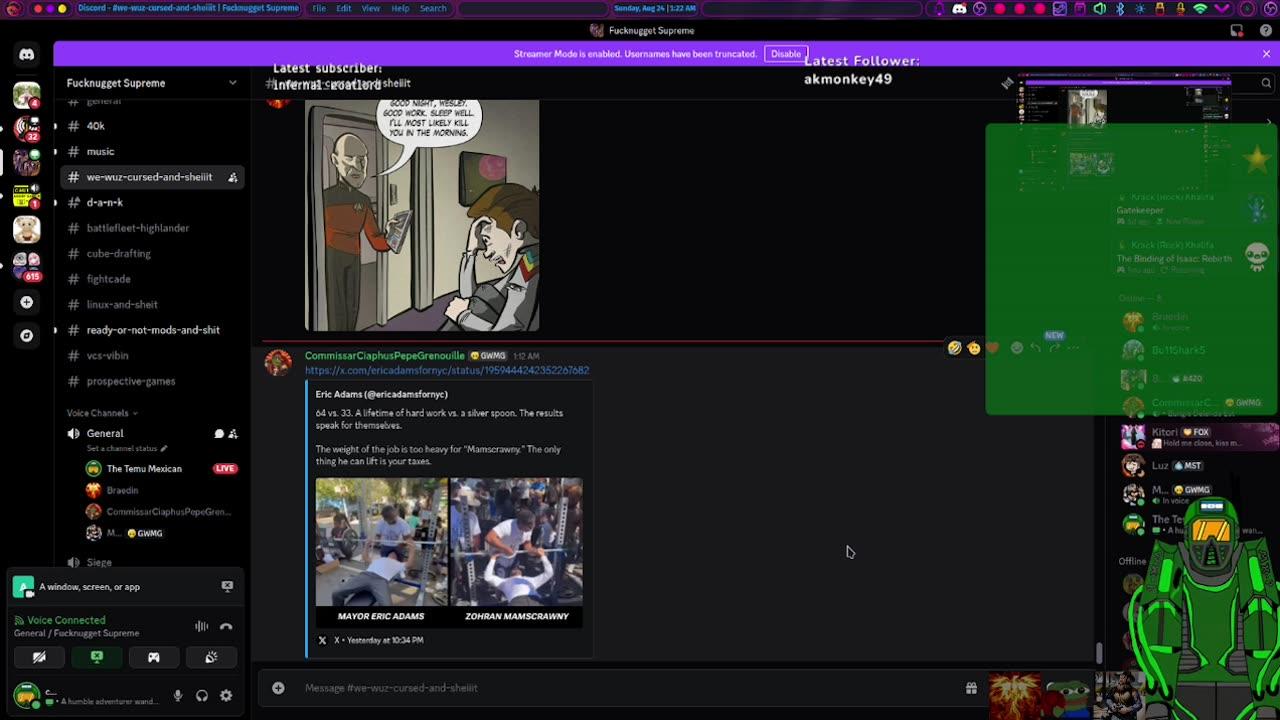1280x720 pixels.
Task: Collapse the Voice Channels category
Action: click(102, 413)
